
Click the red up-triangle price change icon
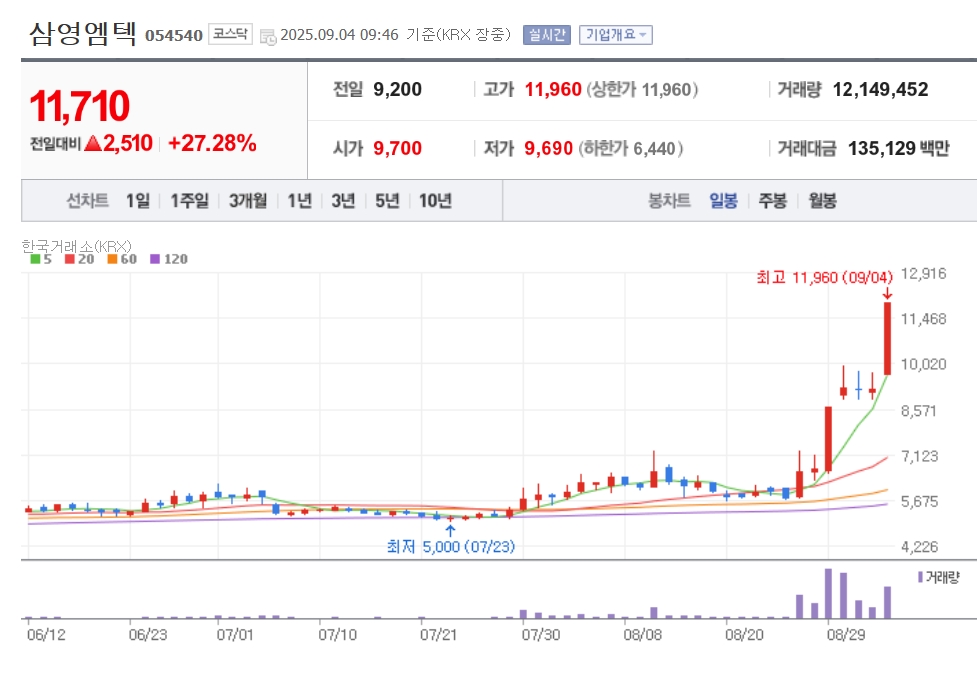[x=93, y=143]
